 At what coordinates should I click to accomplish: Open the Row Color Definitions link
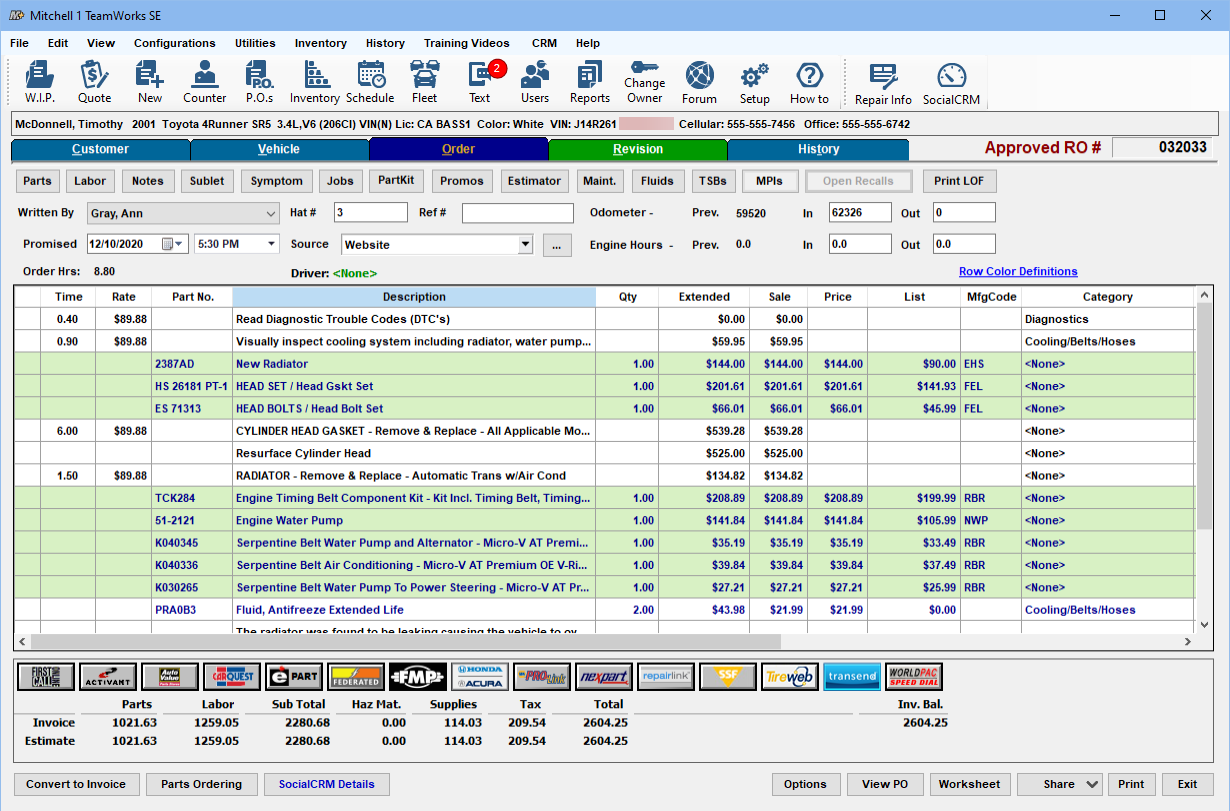(x=1018, y=271)
